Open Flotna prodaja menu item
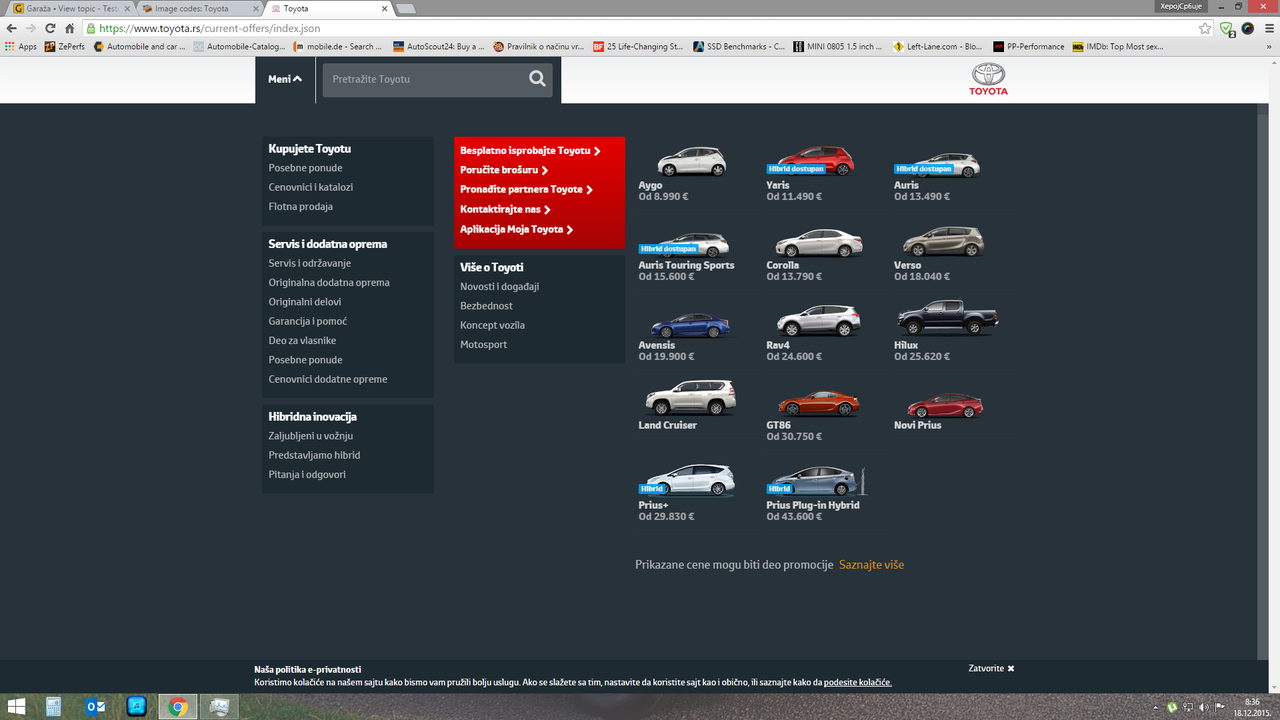The width and height of the screenshot is (1280, 720). point(301,206)
